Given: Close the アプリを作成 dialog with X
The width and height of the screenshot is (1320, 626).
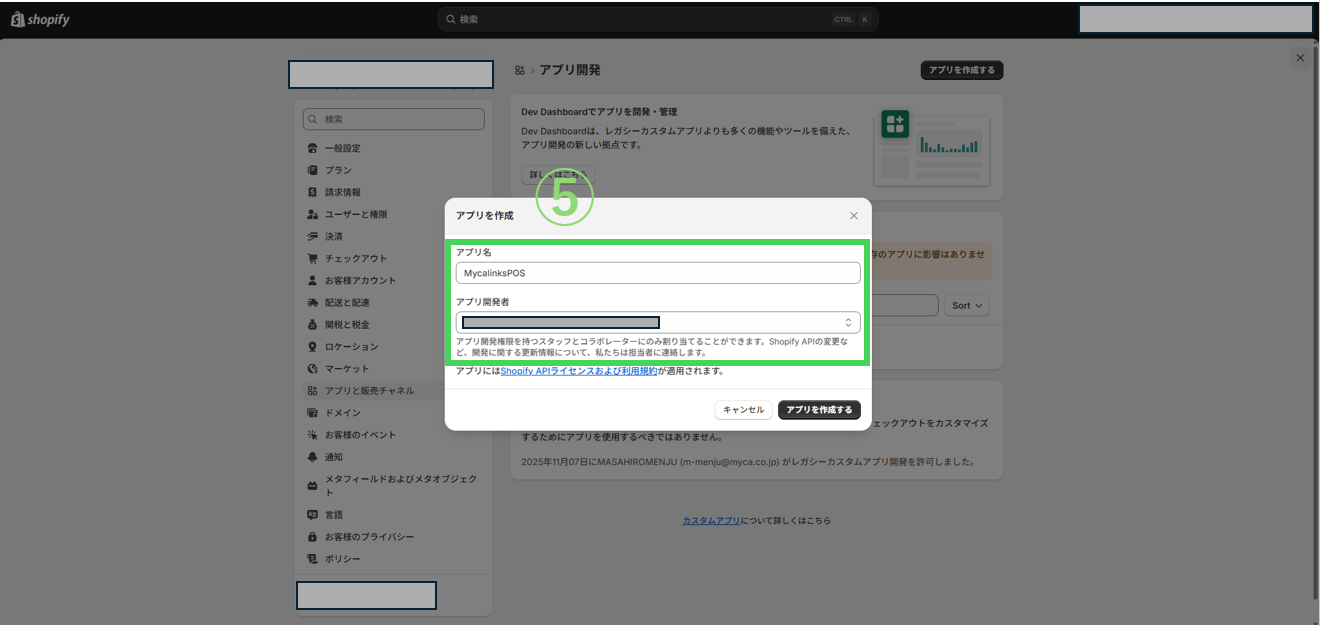Looking at the screenshot, I should tap(853, 216).
